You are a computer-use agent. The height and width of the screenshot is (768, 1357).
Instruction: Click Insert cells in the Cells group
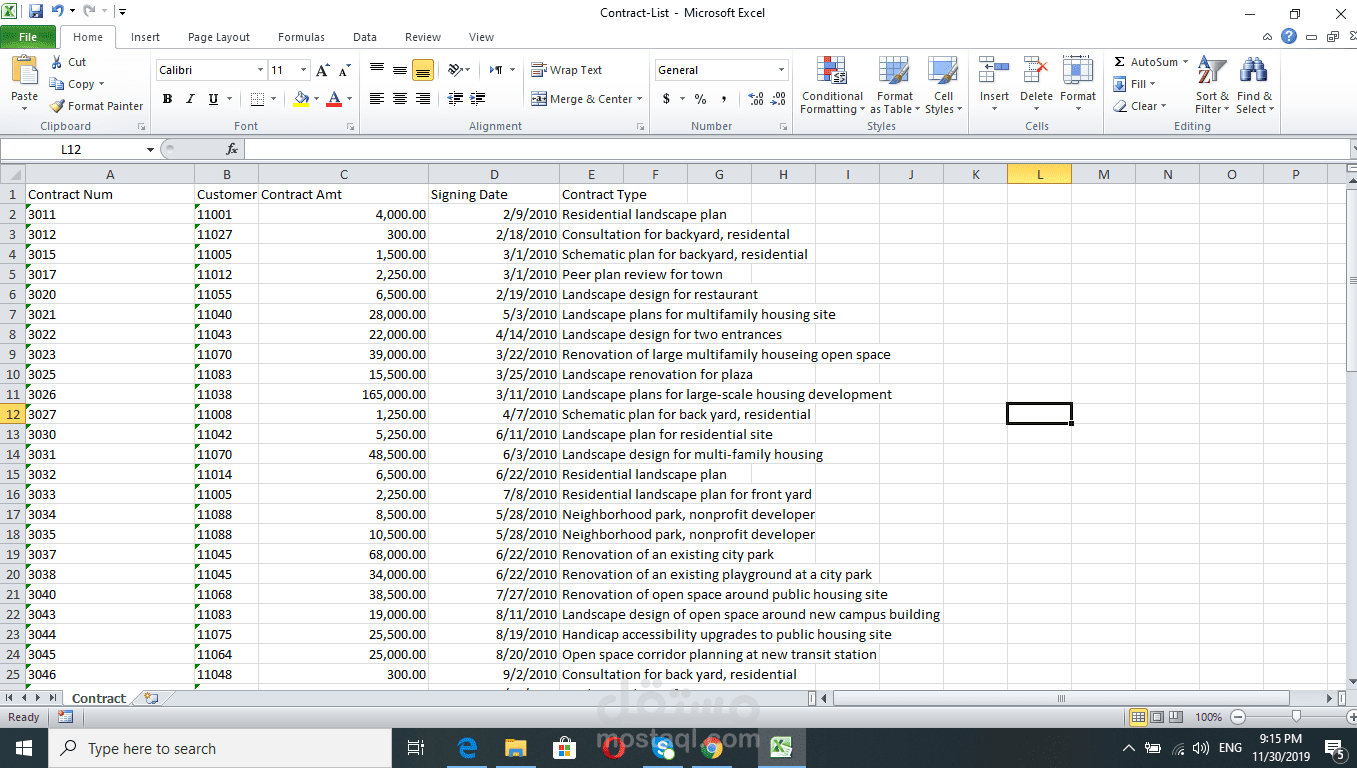[994, 86]
